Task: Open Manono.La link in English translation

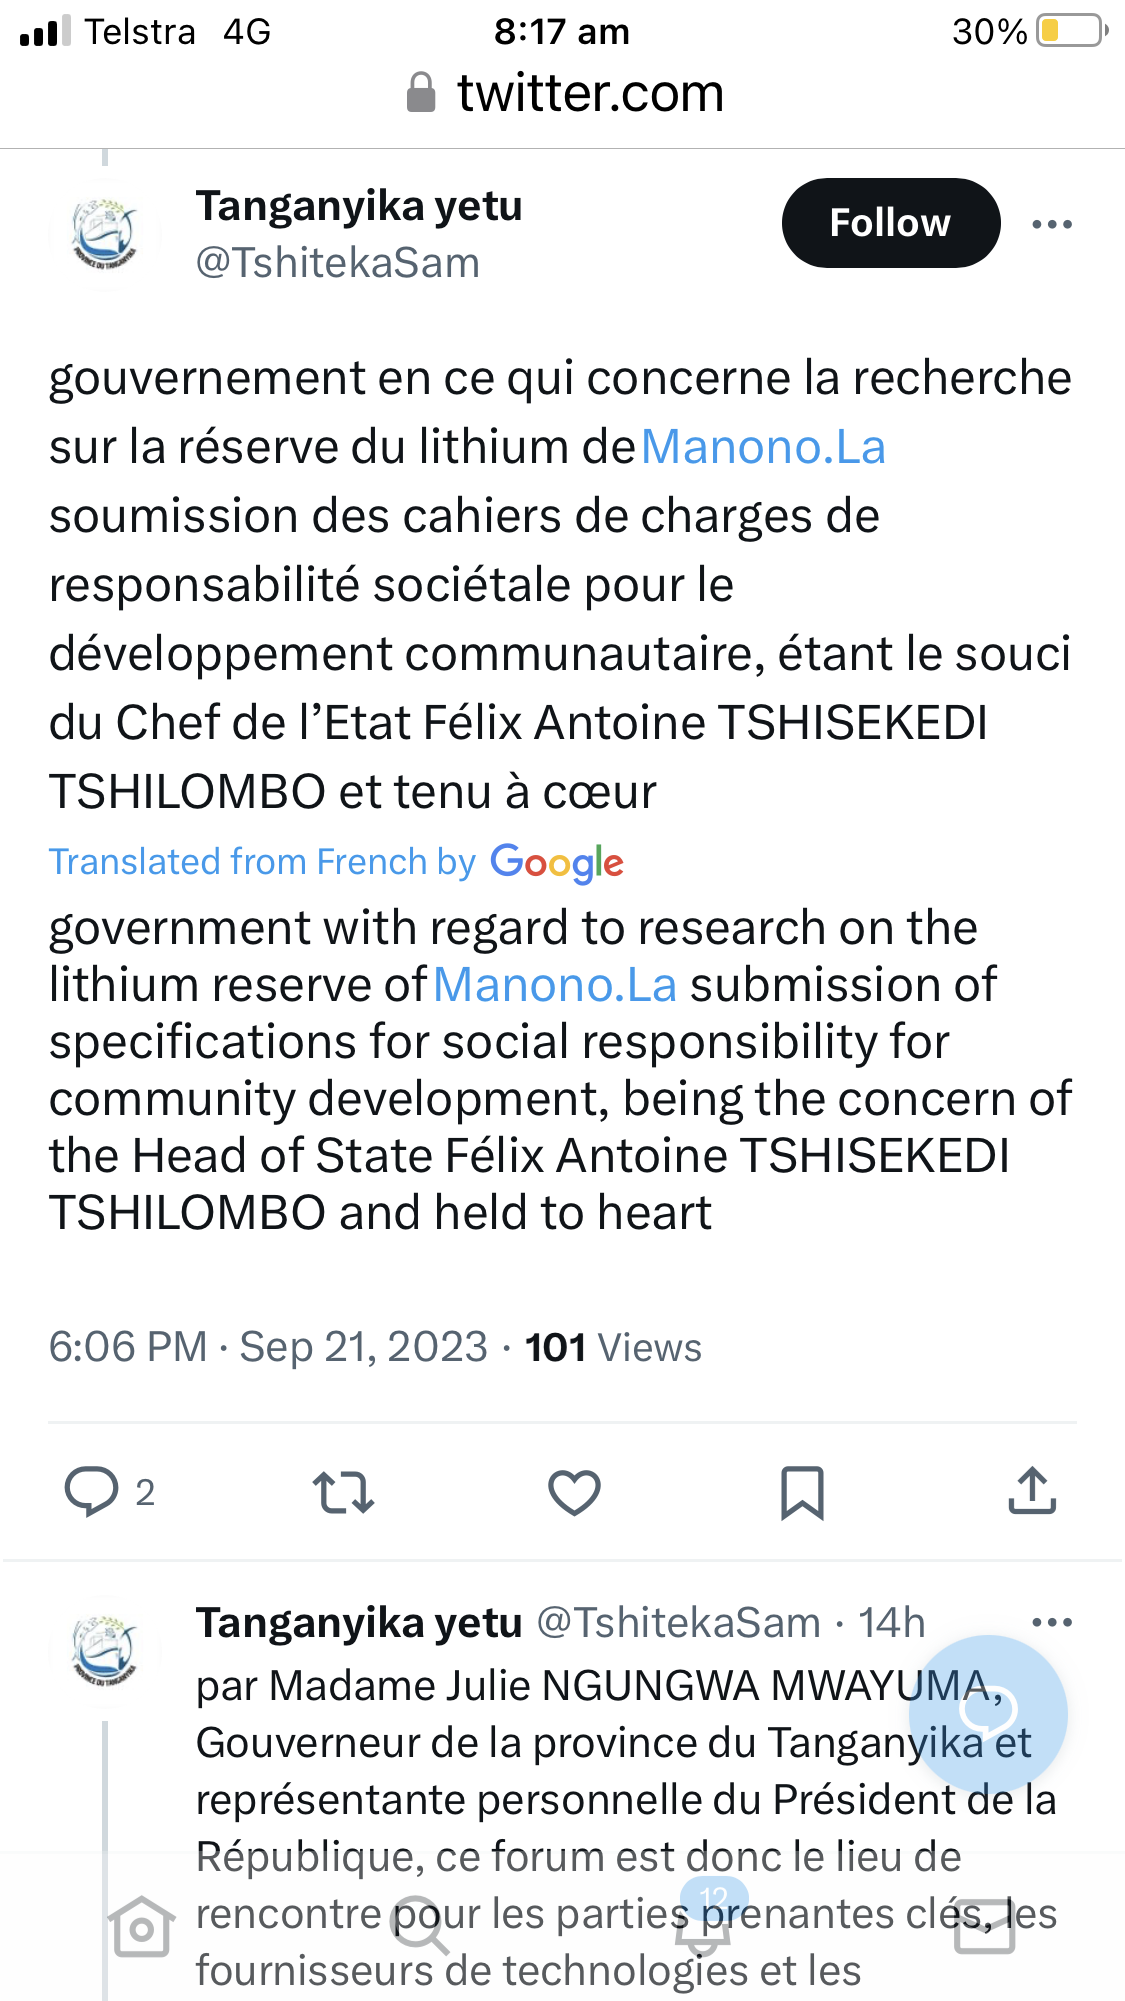Action: pyautogui.click(x=556, y=985)
